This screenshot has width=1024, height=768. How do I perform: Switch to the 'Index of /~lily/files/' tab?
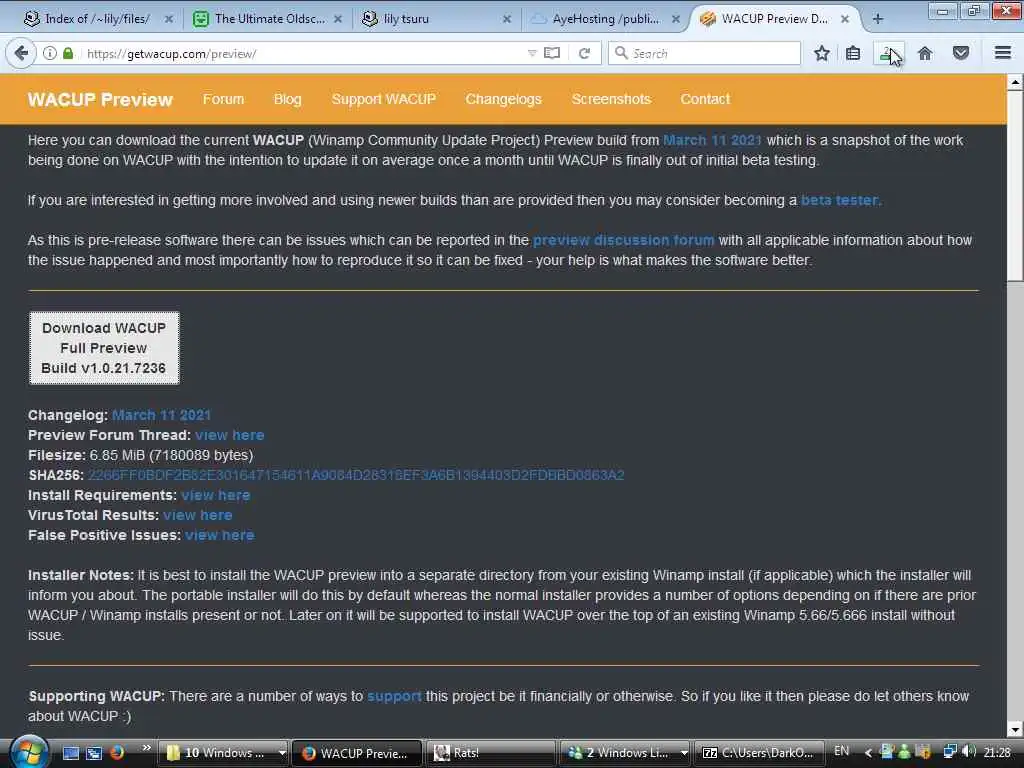[97, 19]
